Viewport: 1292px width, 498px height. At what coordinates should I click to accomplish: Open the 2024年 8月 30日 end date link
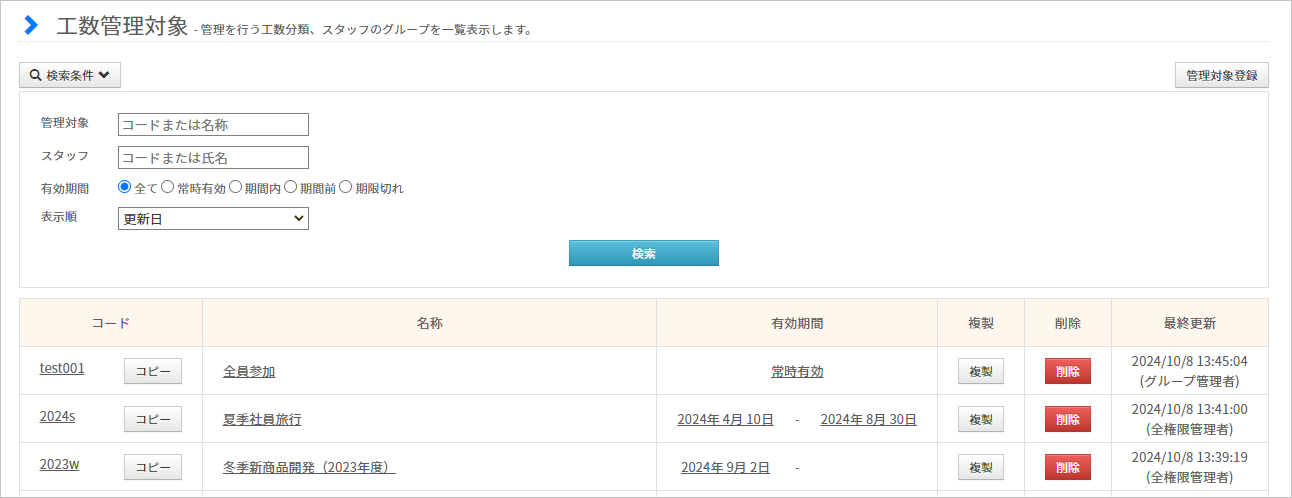pyautogui.click(x=868, y=420)
